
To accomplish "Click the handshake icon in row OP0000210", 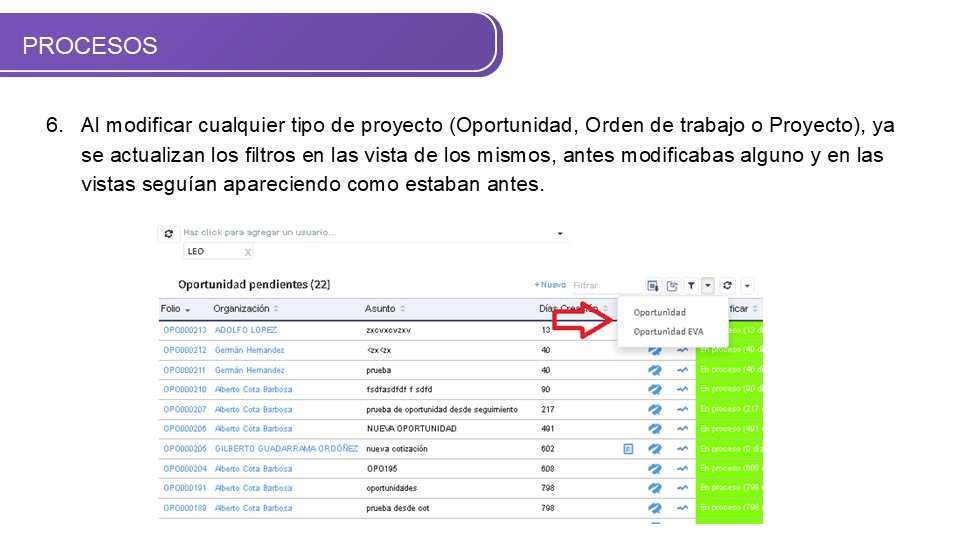I will click(x=654, y=389).
